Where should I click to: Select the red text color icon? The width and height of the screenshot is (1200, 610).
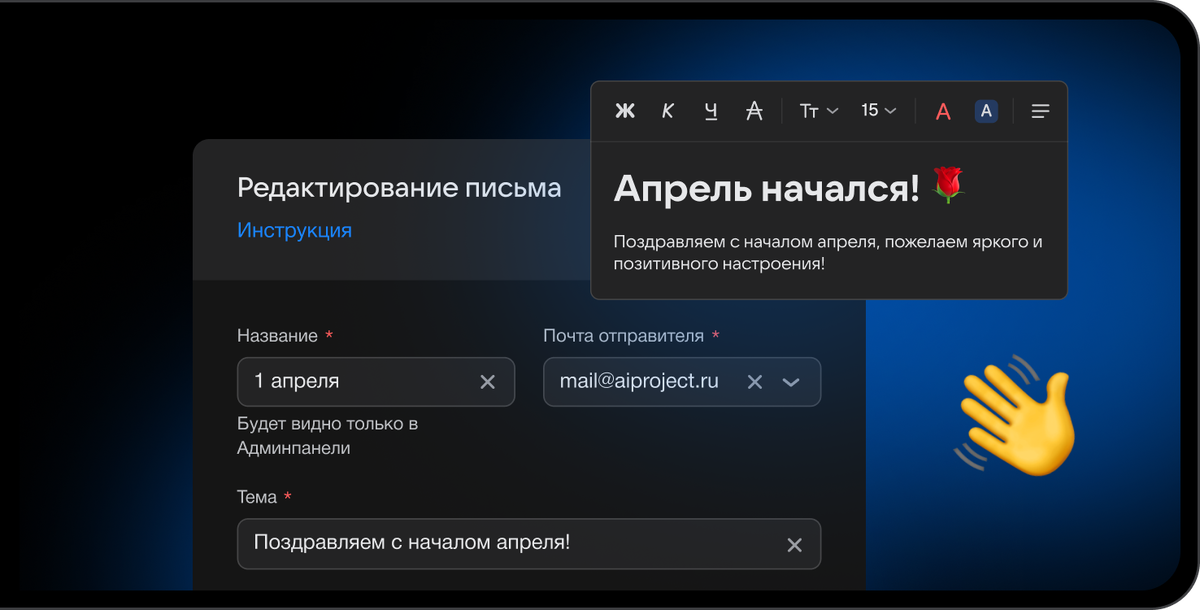[x=943, y=111]
